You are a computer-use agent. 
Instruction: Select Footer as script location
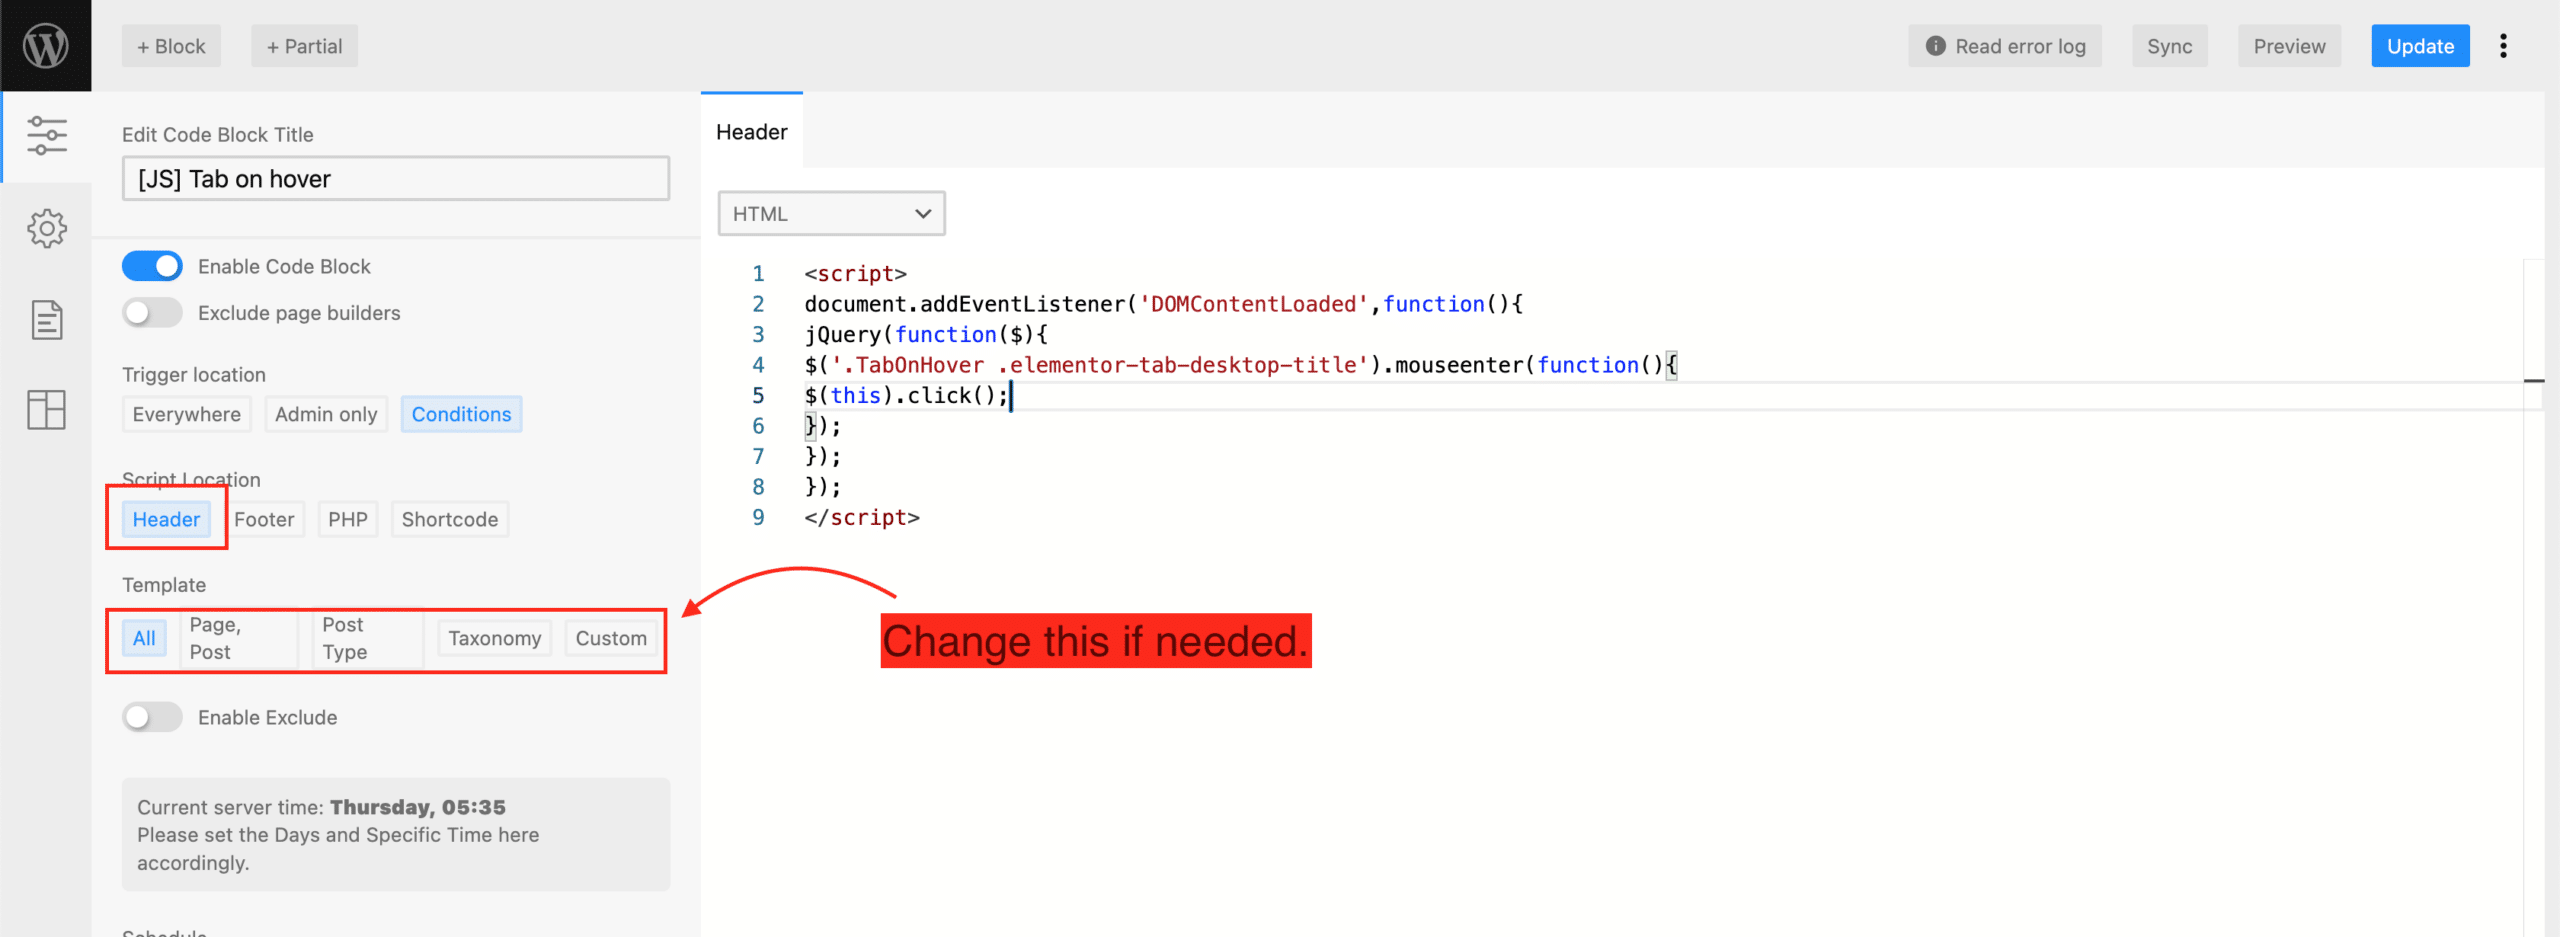265,519
